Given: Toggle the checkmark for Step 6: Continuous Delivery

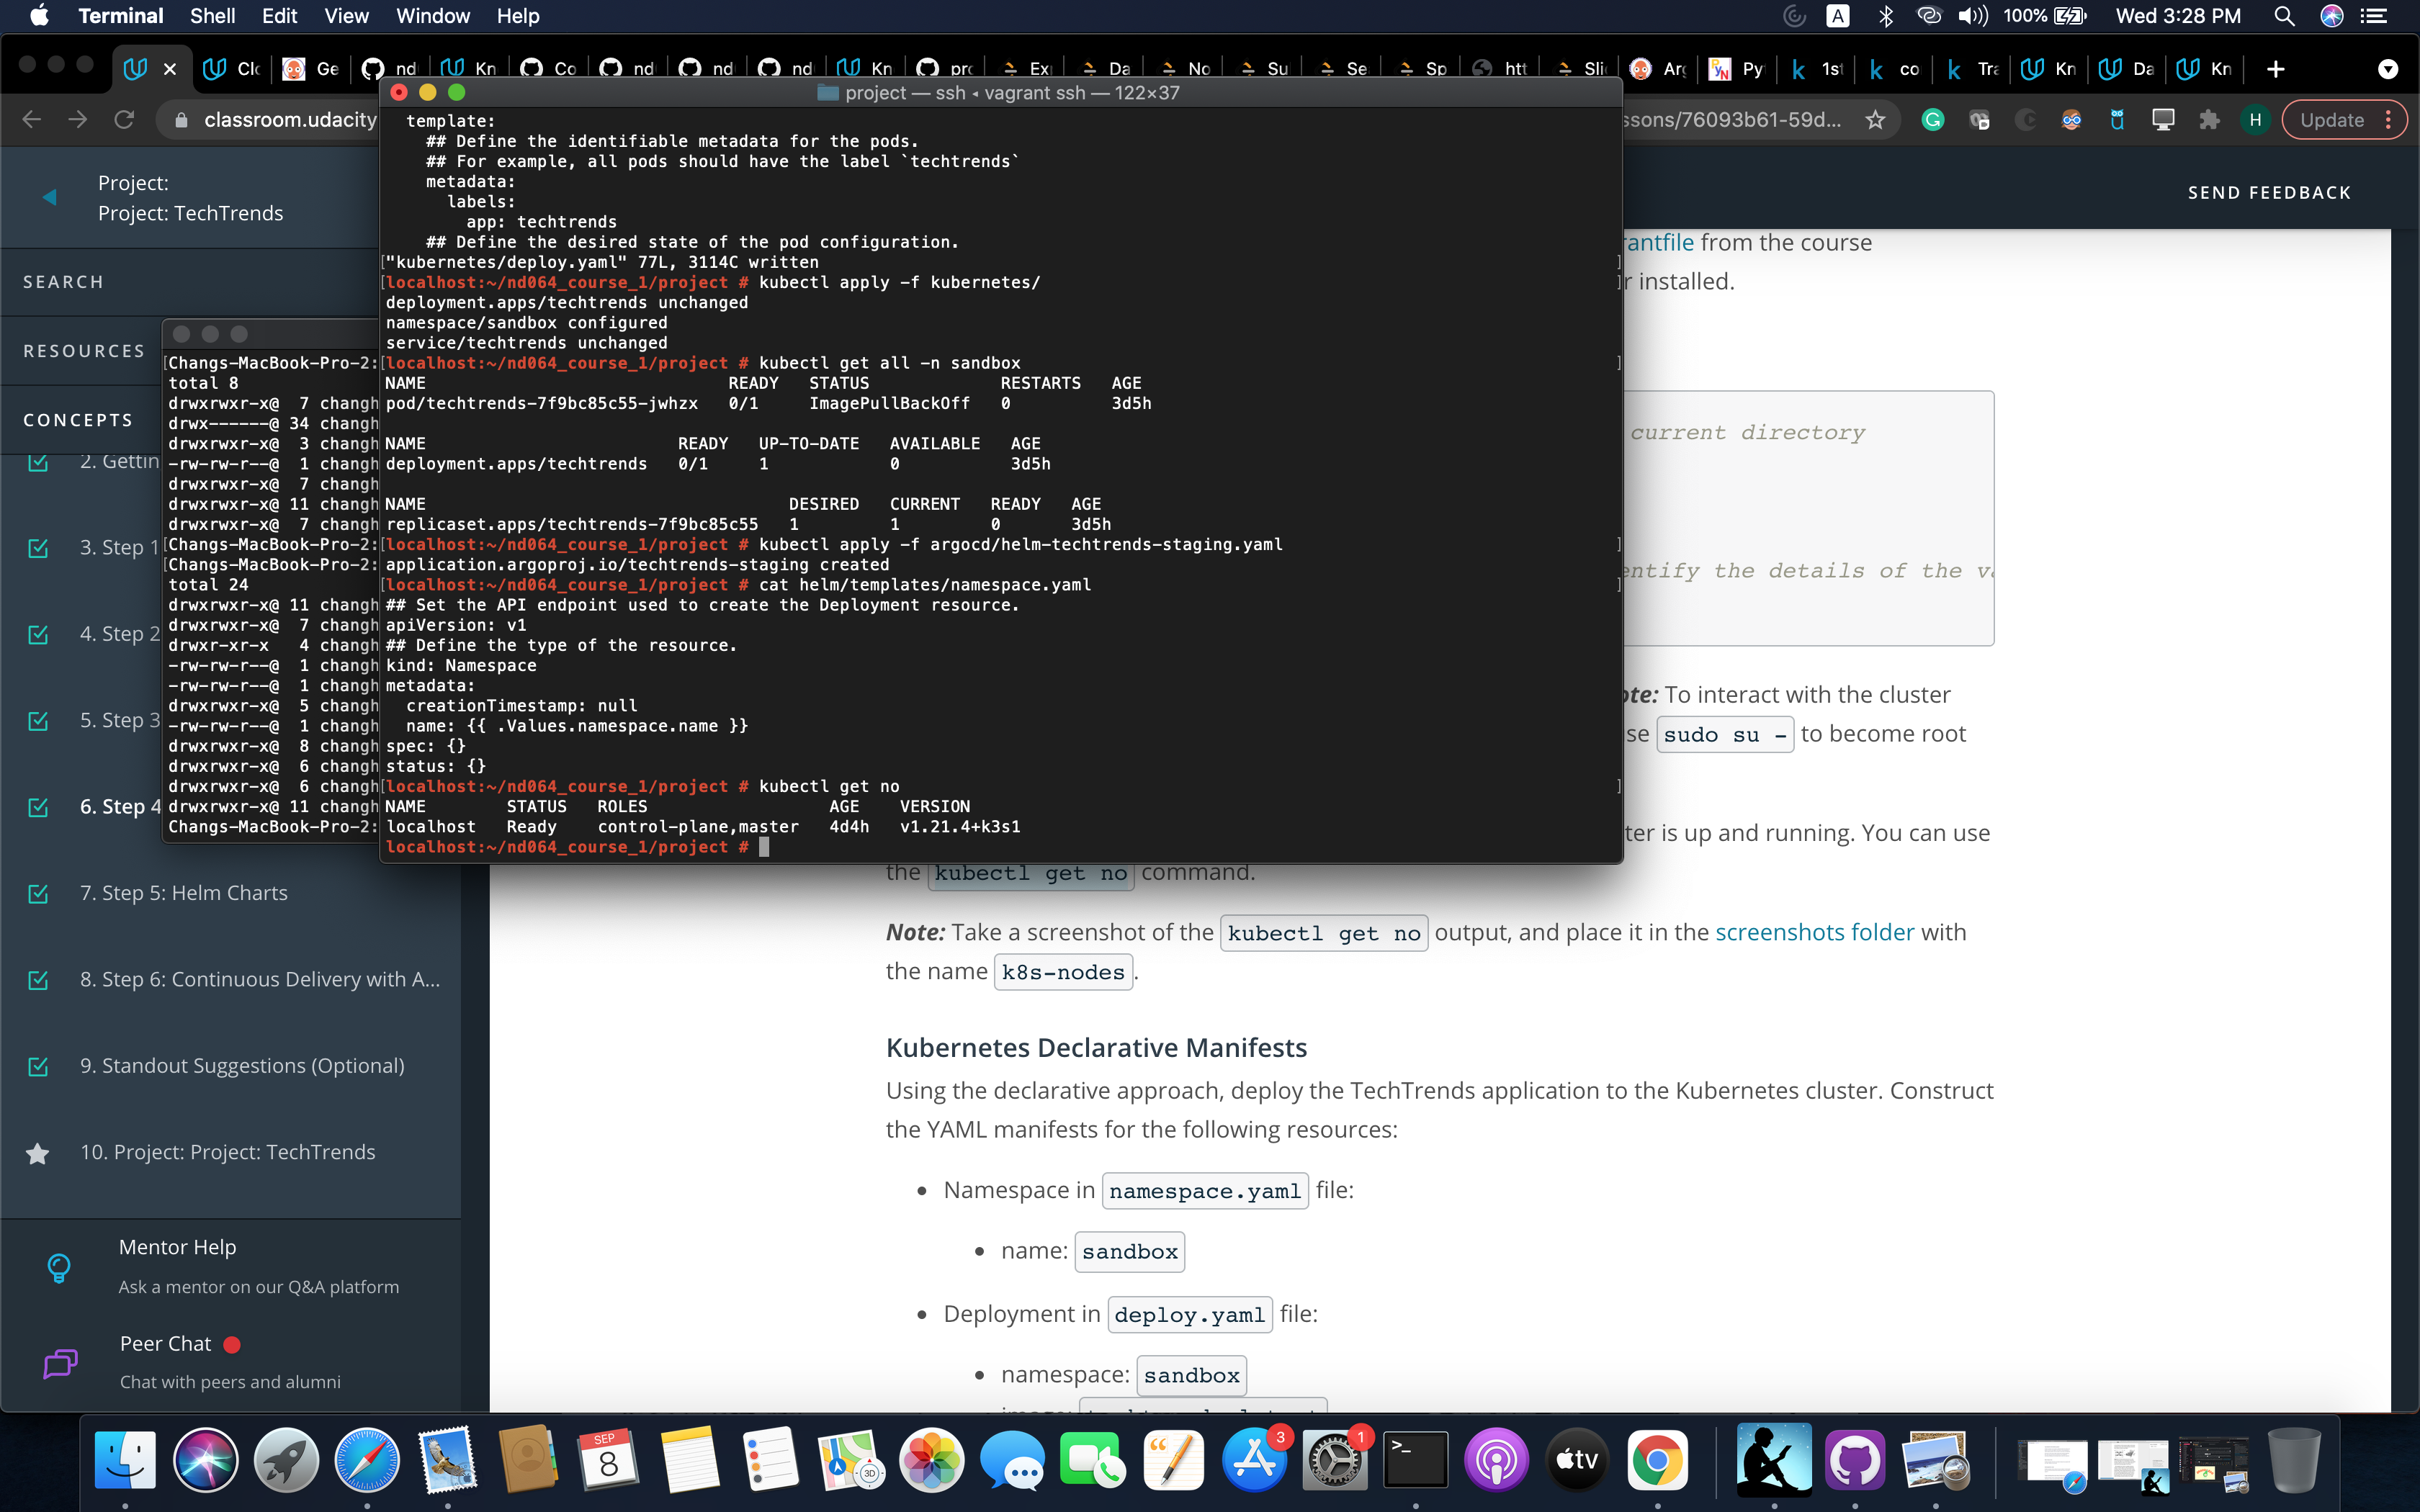Looking at the screenshot, I should (38, 980).
